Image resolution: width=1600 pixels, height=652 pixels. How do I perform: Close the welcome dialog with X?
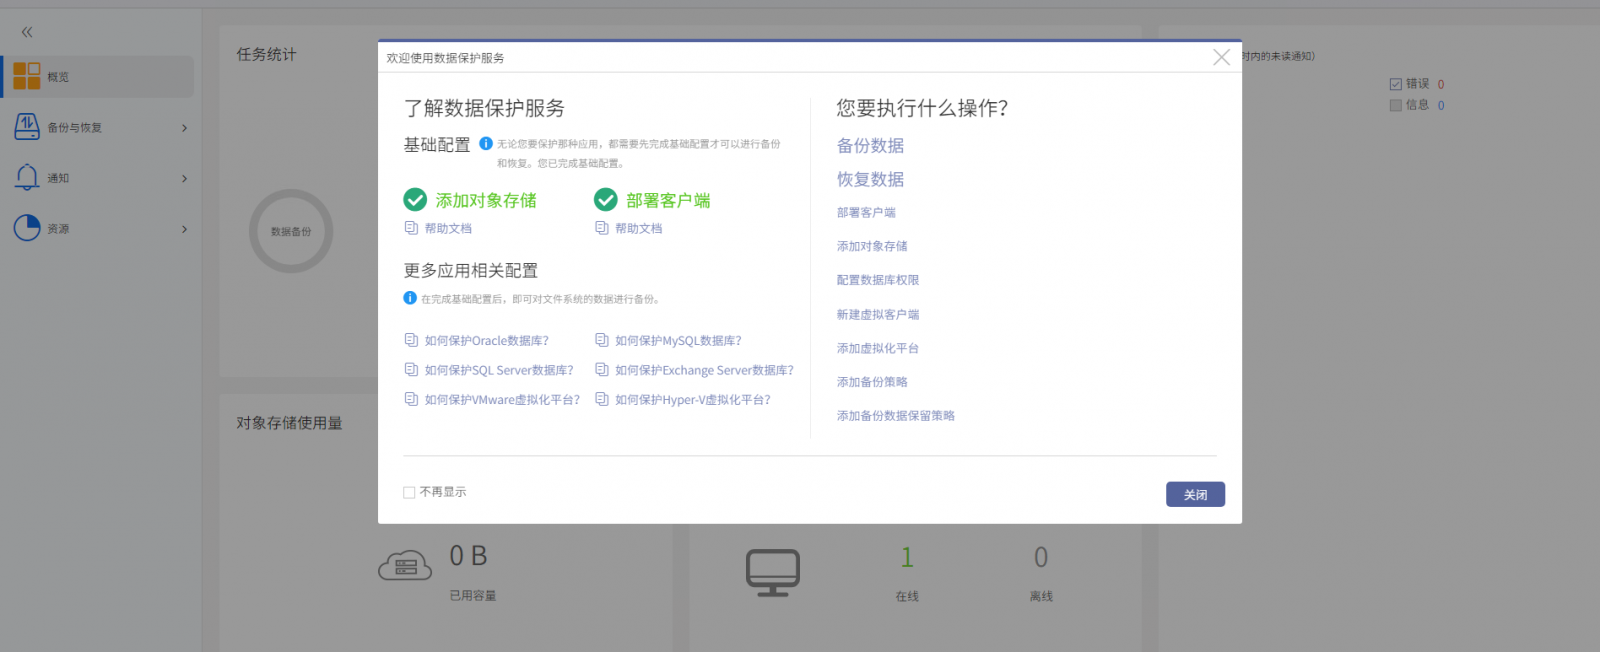tap(1221, 57)
